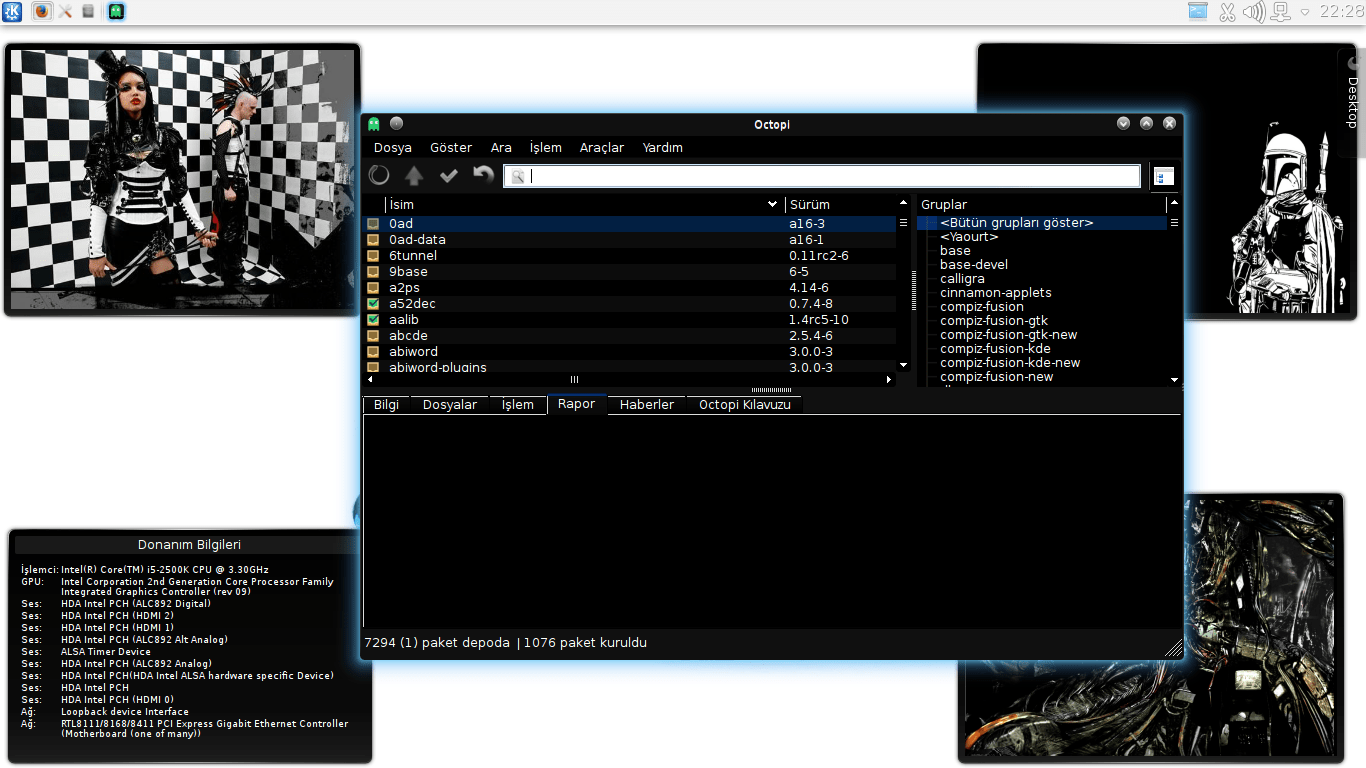Click the system upgrade arrow icon
Image resolution: width=1366 pixels, height=768 pixels.
click(414, 176)
